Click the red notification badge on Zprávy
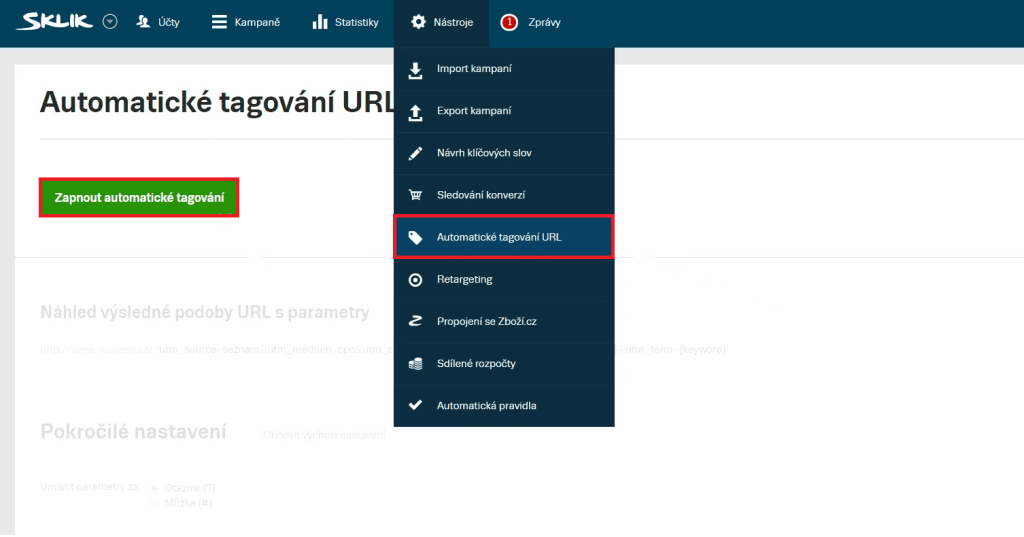The width and height of the screenshot is (1024, 537). click(x=509, y=22)
